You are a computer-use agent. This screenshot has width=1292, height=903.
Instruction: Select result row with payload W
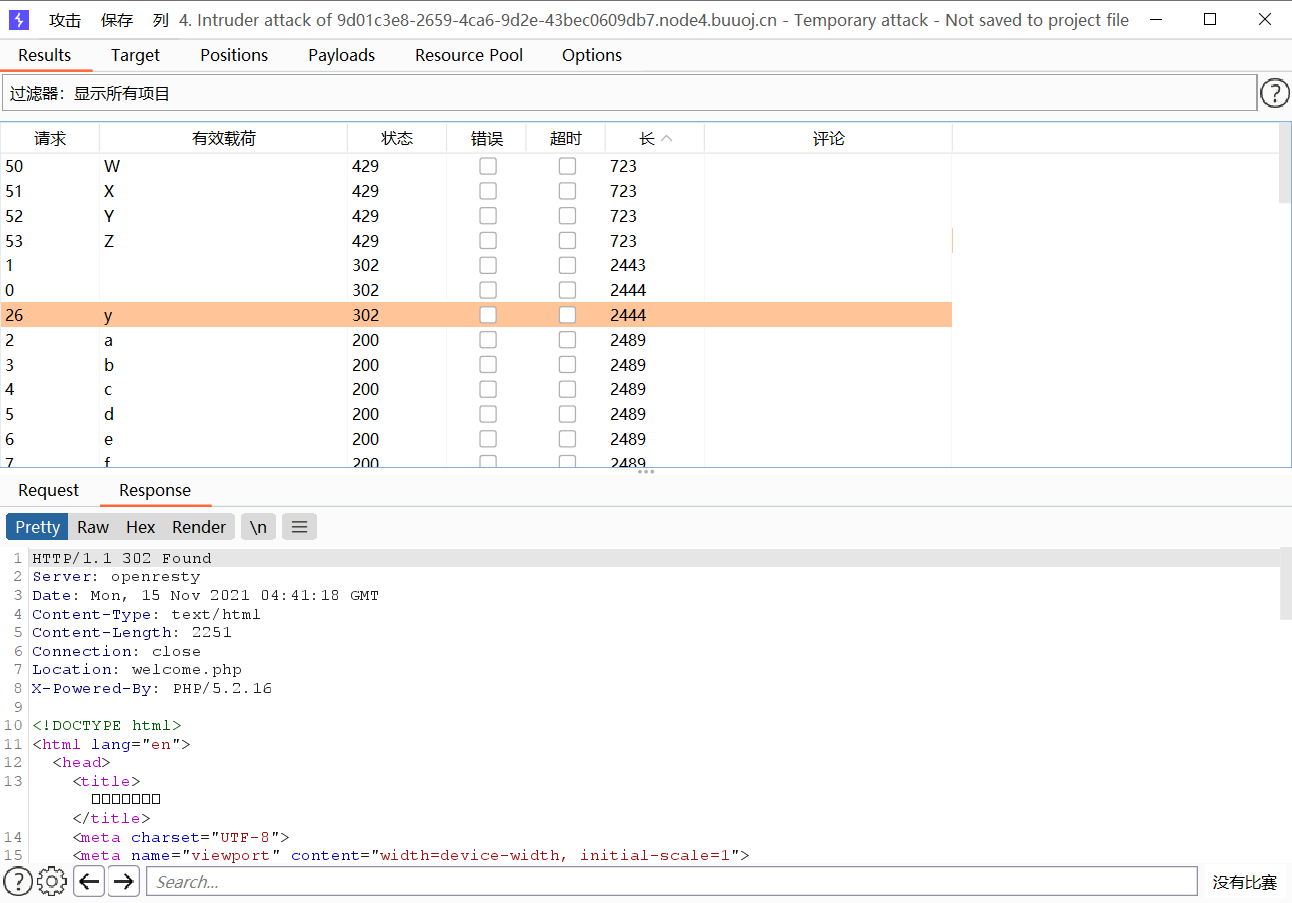pos(476,166)
